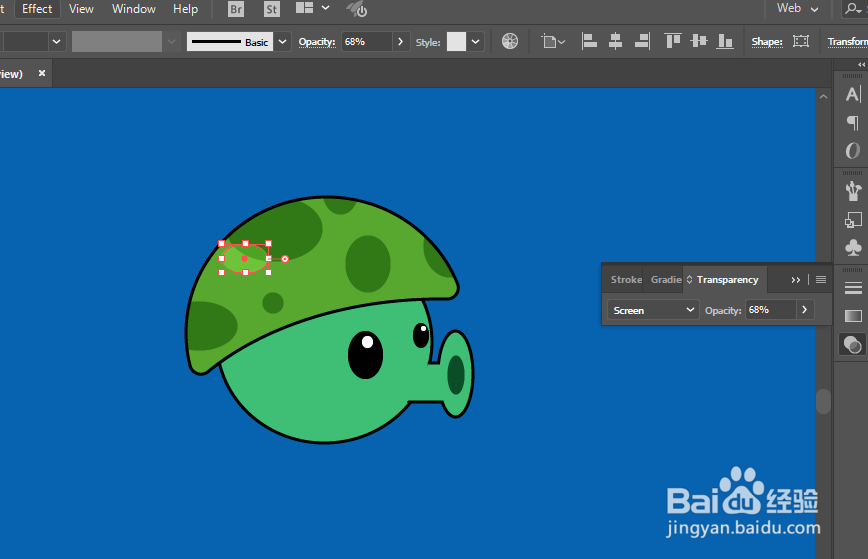Open the Transform link
Viewport: 868px width, 559px height.
click(x=848, y=42)
